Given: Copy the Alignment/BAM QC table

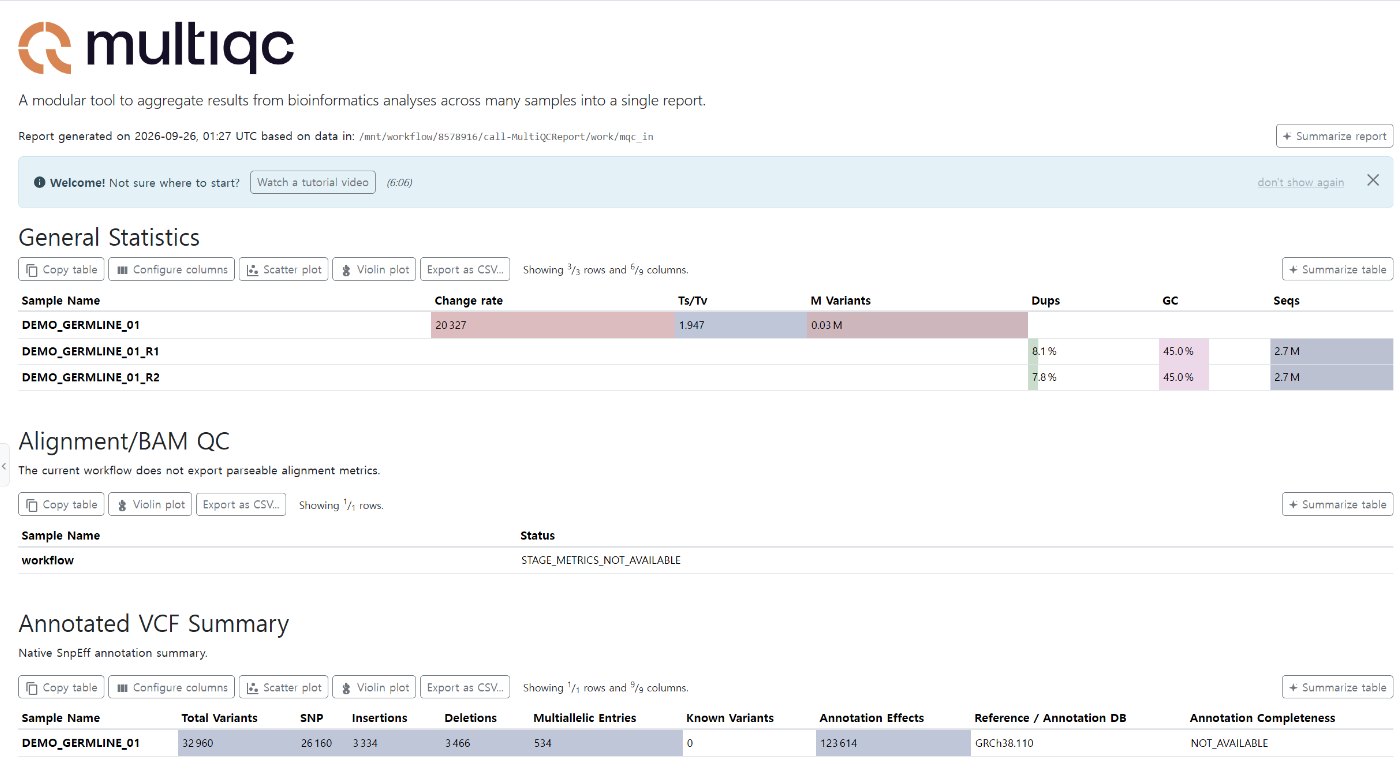Looking at the screenshot, I should (x=61, y=504).
